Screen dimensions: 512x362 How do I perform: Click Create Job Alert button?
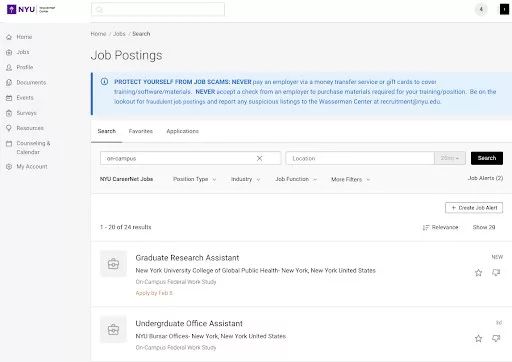tap(474, 208)
